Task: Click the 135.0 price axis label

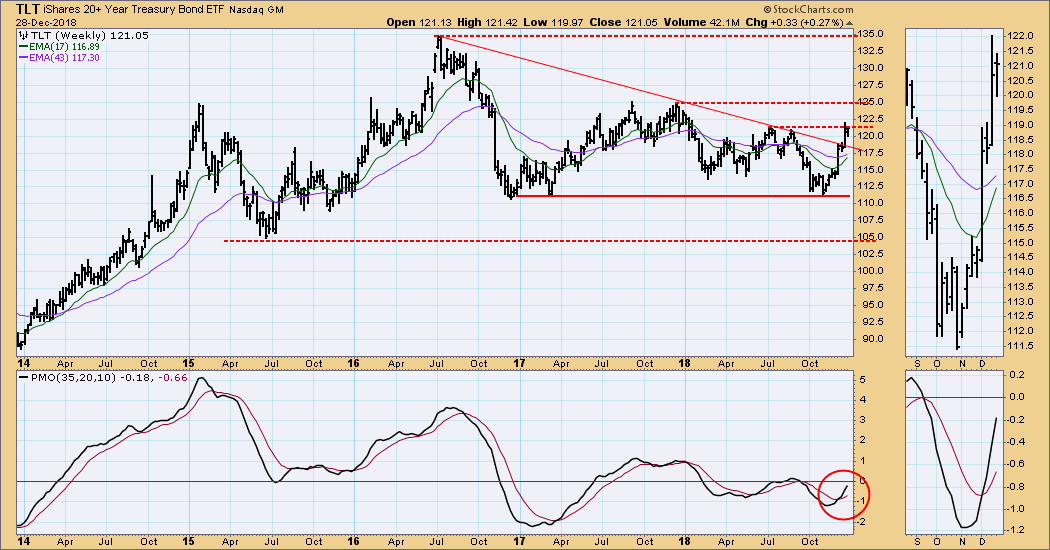Action: (x=871, y=34)
